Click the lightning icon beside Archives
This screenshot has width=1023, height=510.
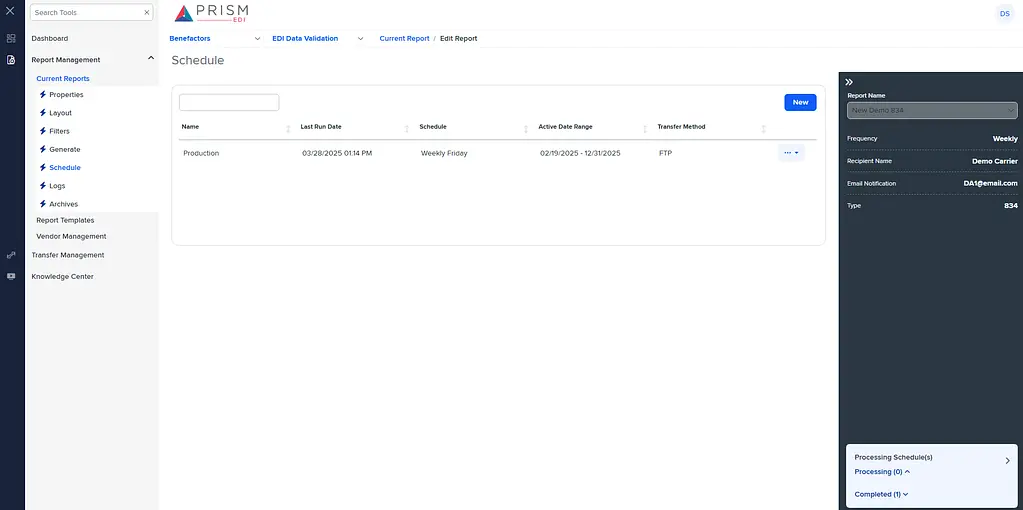[x=43, y=204]
